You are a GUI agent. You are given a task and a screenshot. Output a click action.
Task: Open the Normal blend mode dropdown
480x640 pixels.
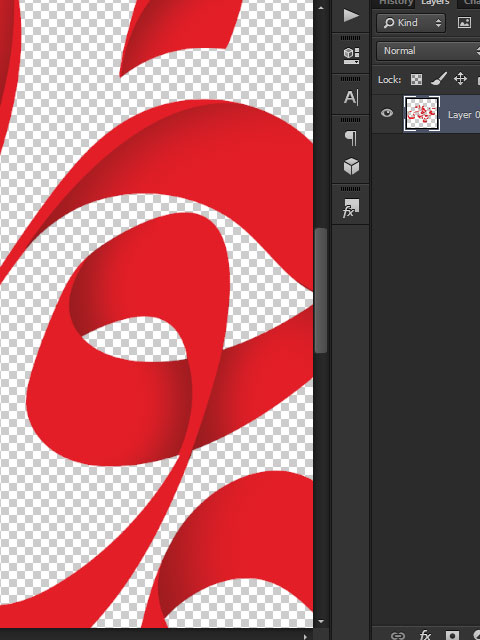pos(428,51)
